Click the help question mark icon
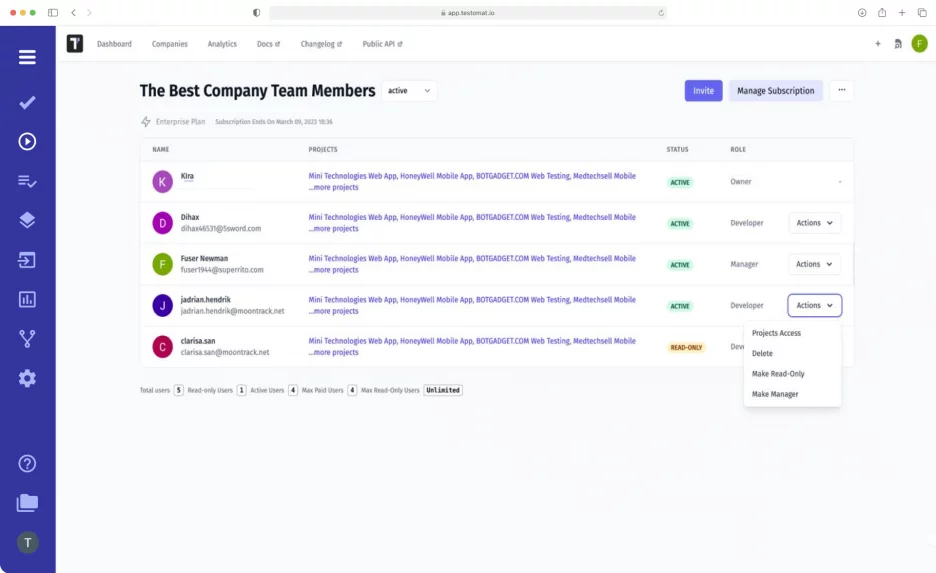Image resolution: width=936 pixels, height=573 pixels. (x=27, y=463)
